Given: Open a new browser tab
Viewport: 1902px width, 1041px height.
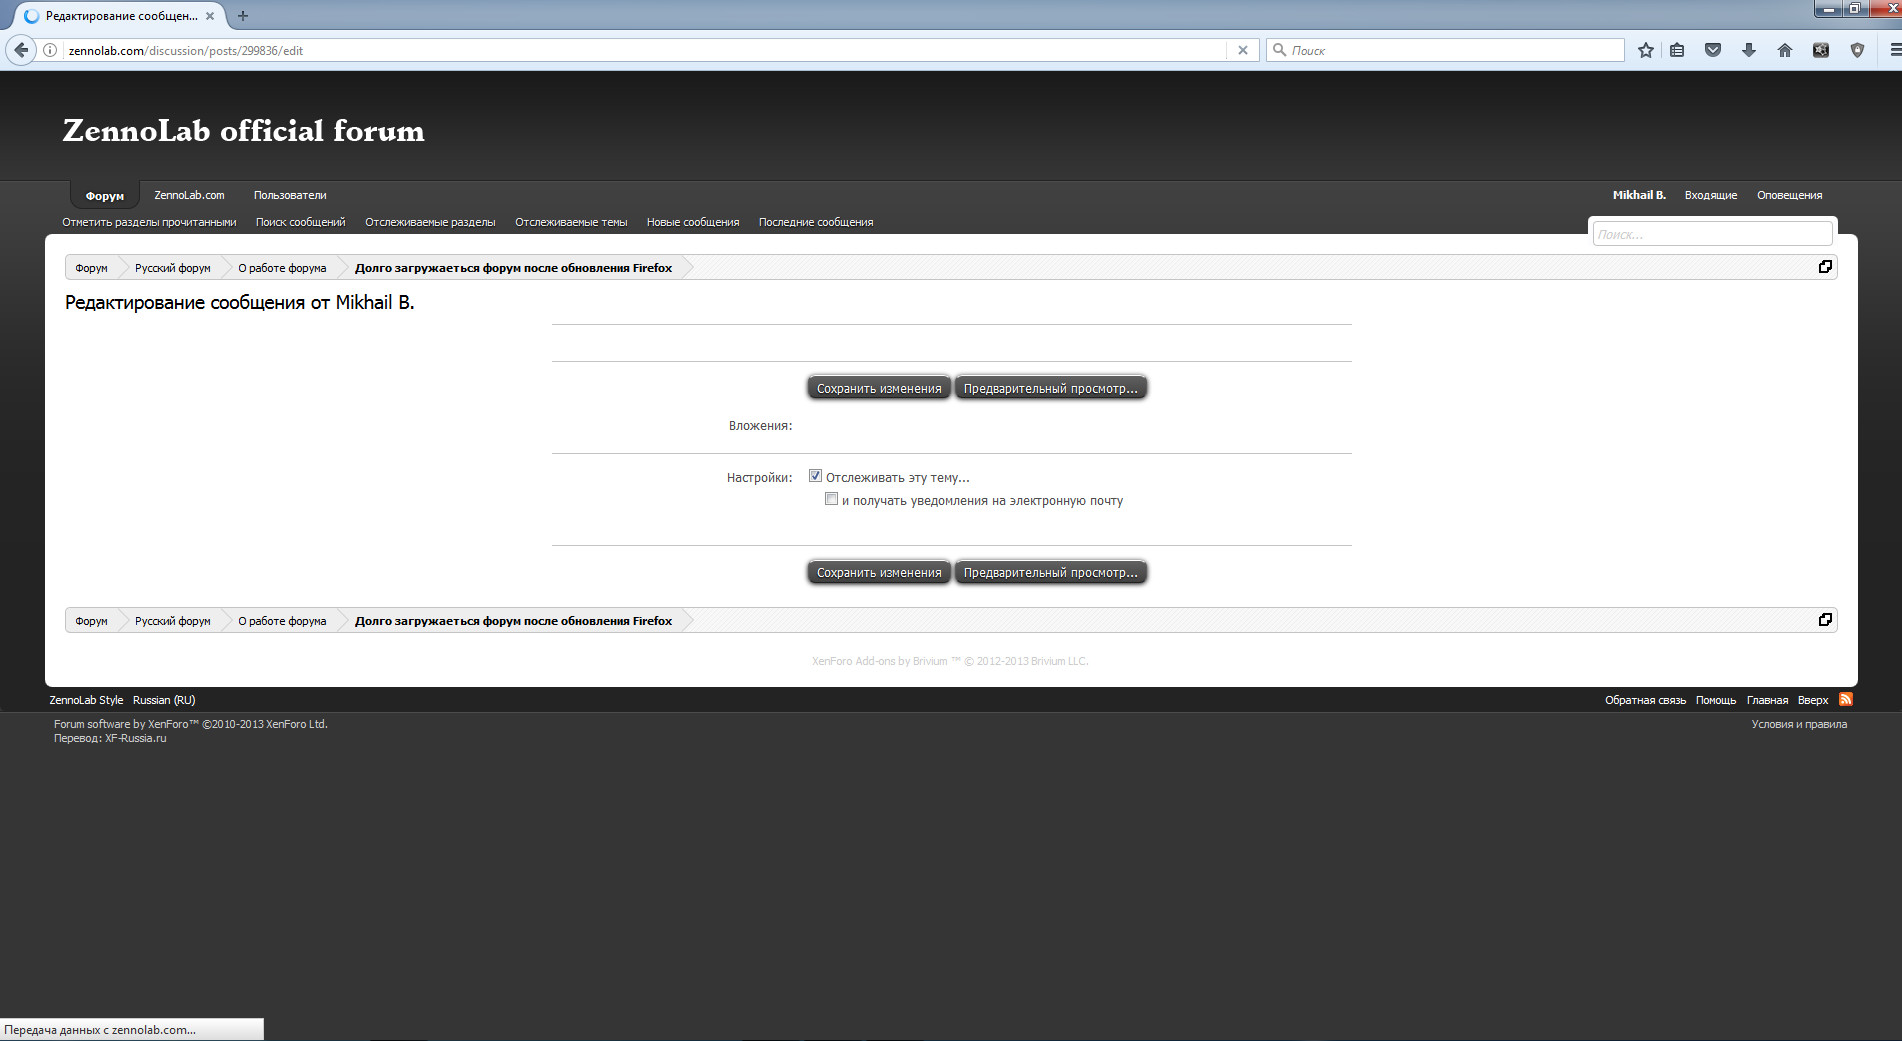Looking at the screenshot, I should (x=243, y=16).
